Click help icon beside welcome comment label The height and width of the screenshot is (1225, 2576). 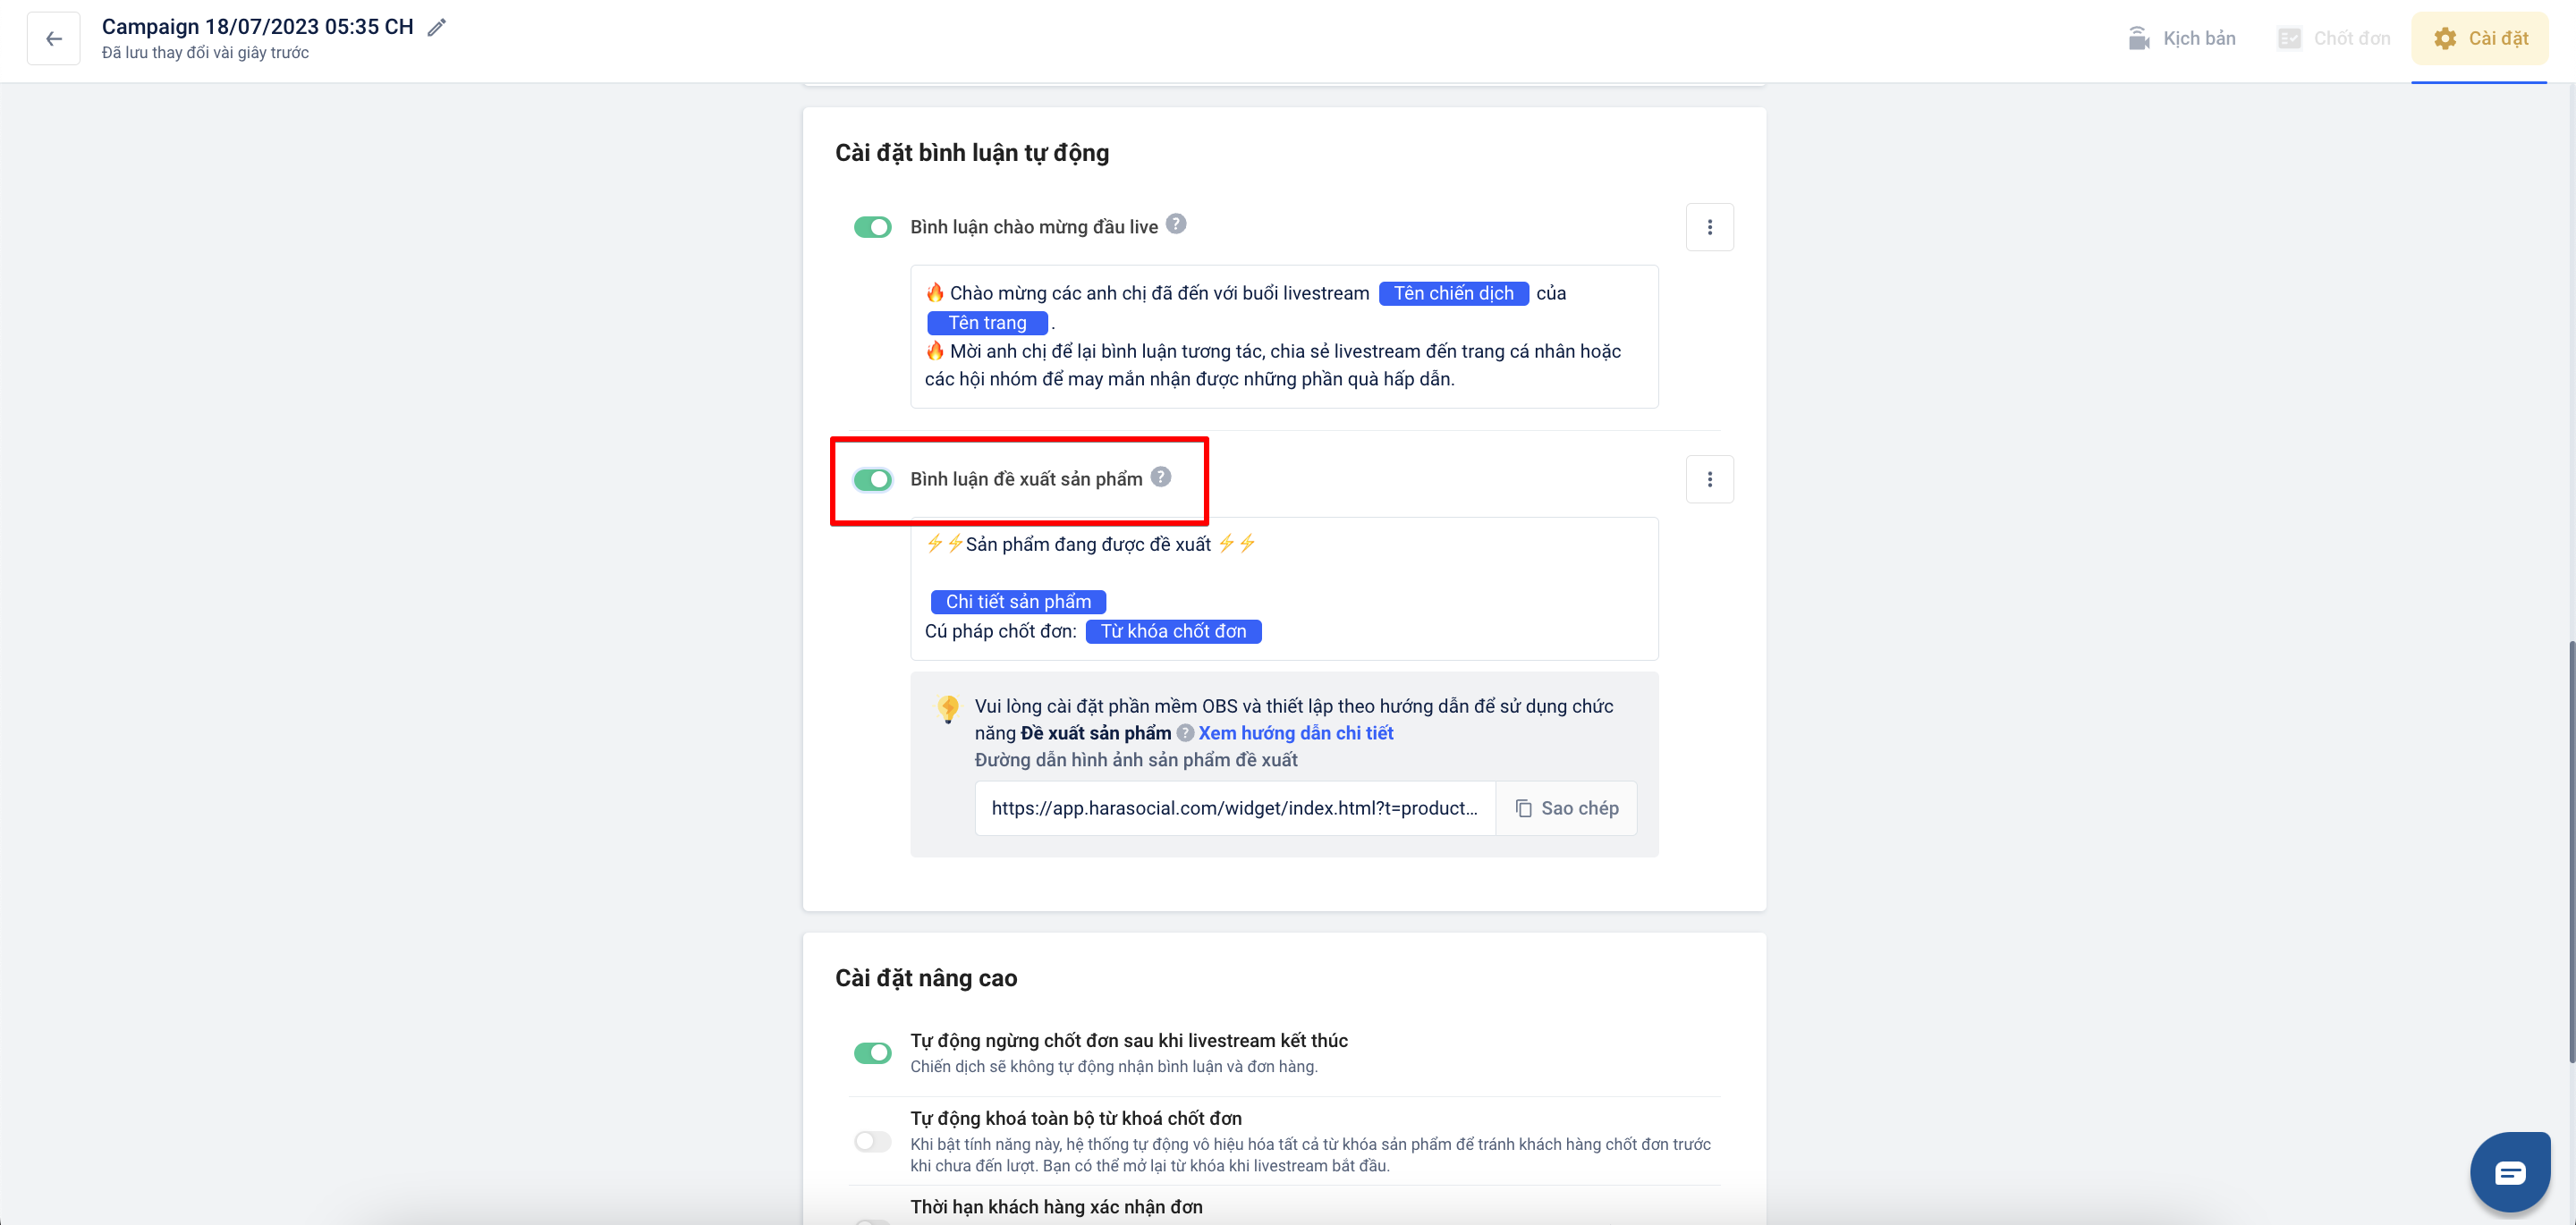coord(1176,224)
